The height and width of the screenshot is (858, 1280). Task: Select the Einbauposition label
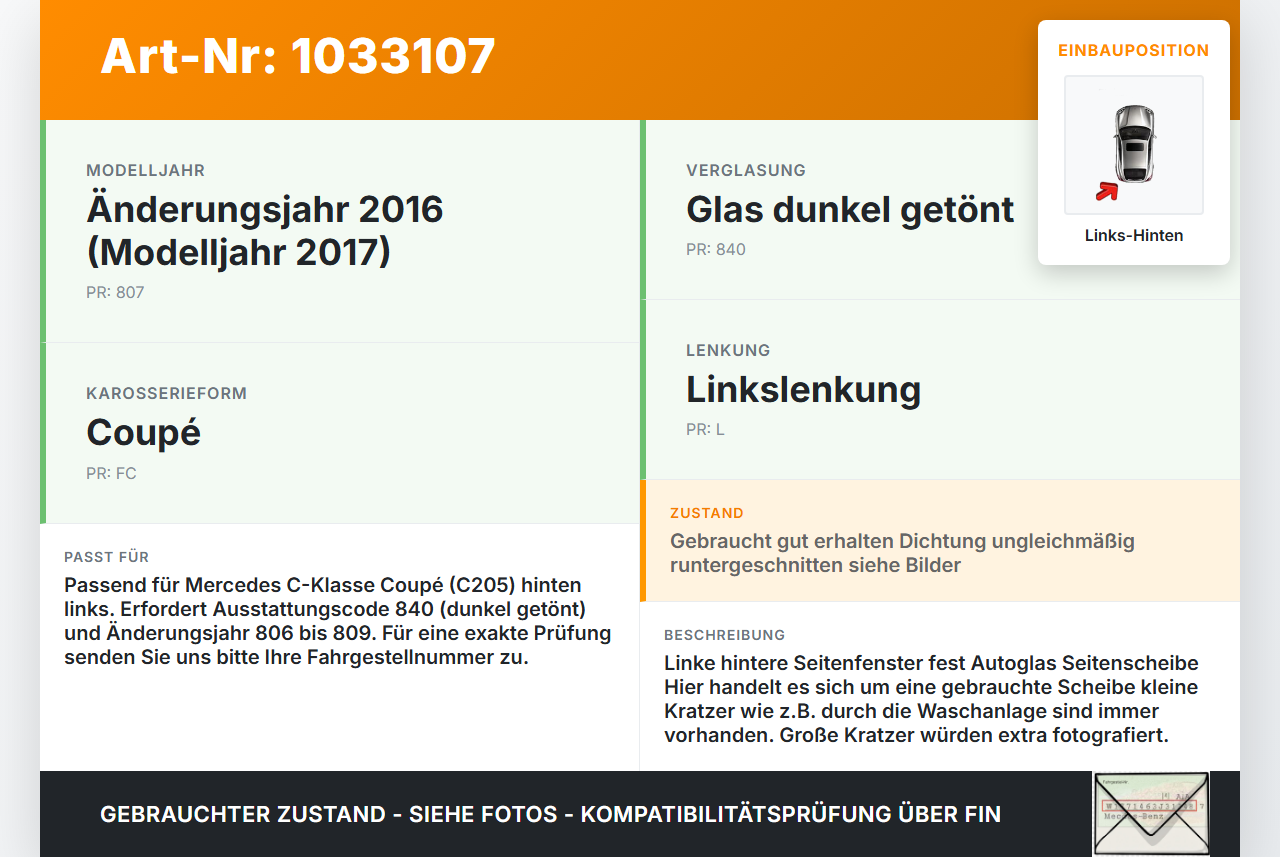(1134, 50)
